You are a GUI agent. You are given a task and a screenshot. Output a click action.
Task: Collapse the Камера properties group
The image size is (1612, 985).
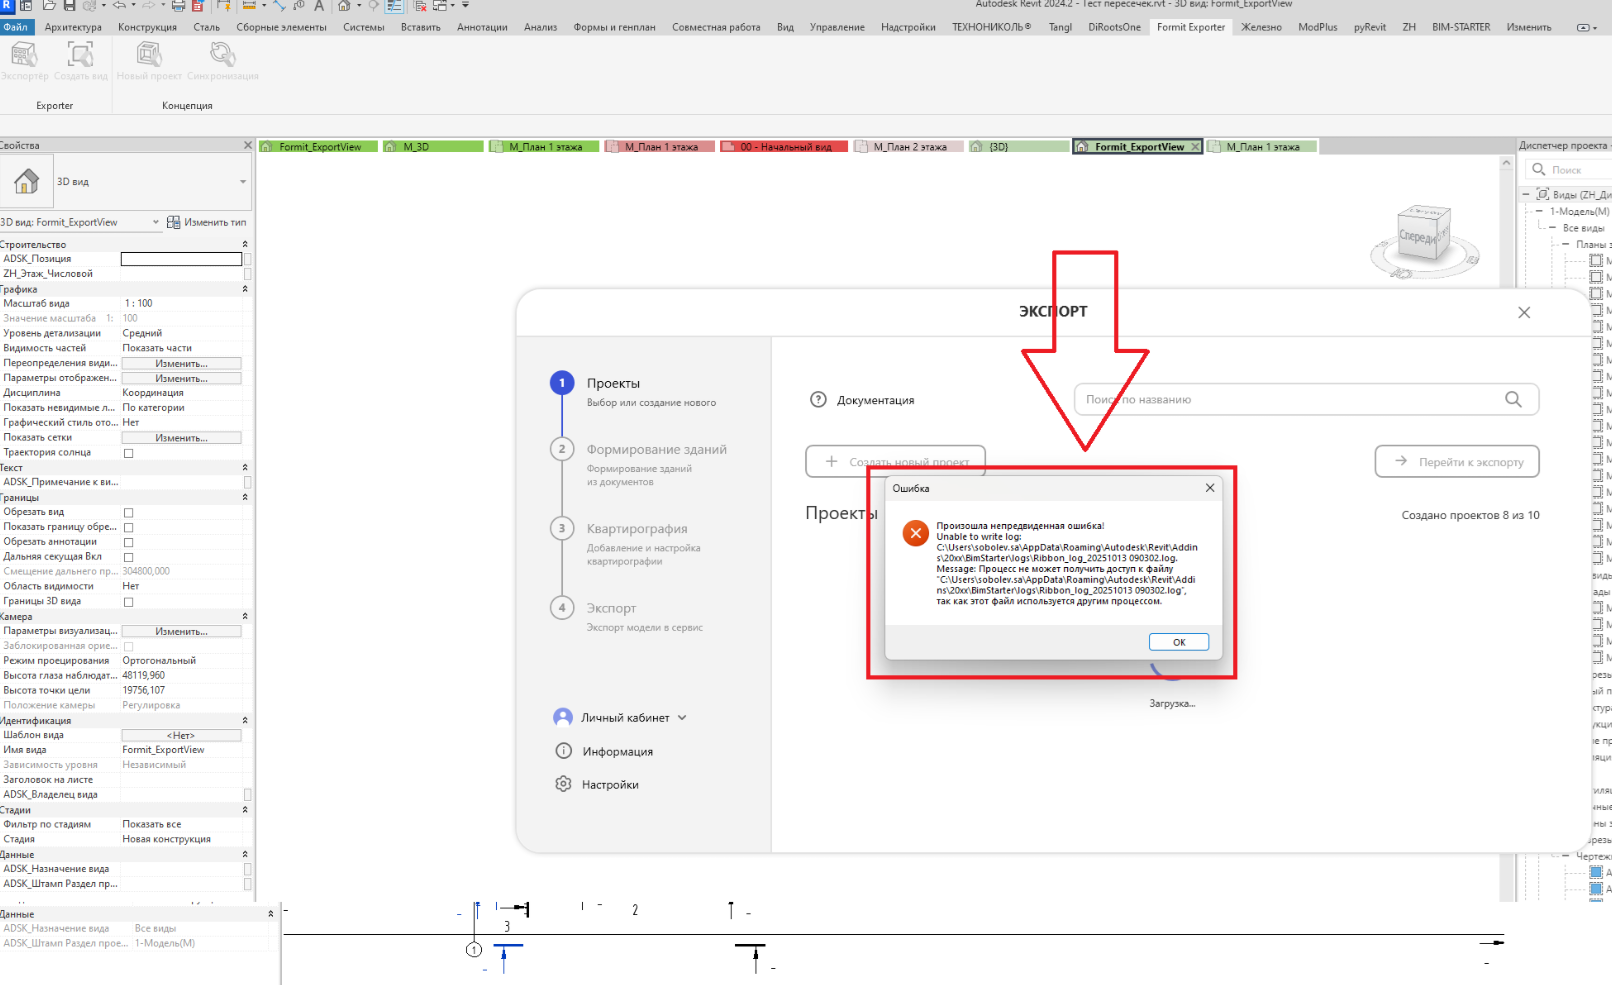(245, 616)
